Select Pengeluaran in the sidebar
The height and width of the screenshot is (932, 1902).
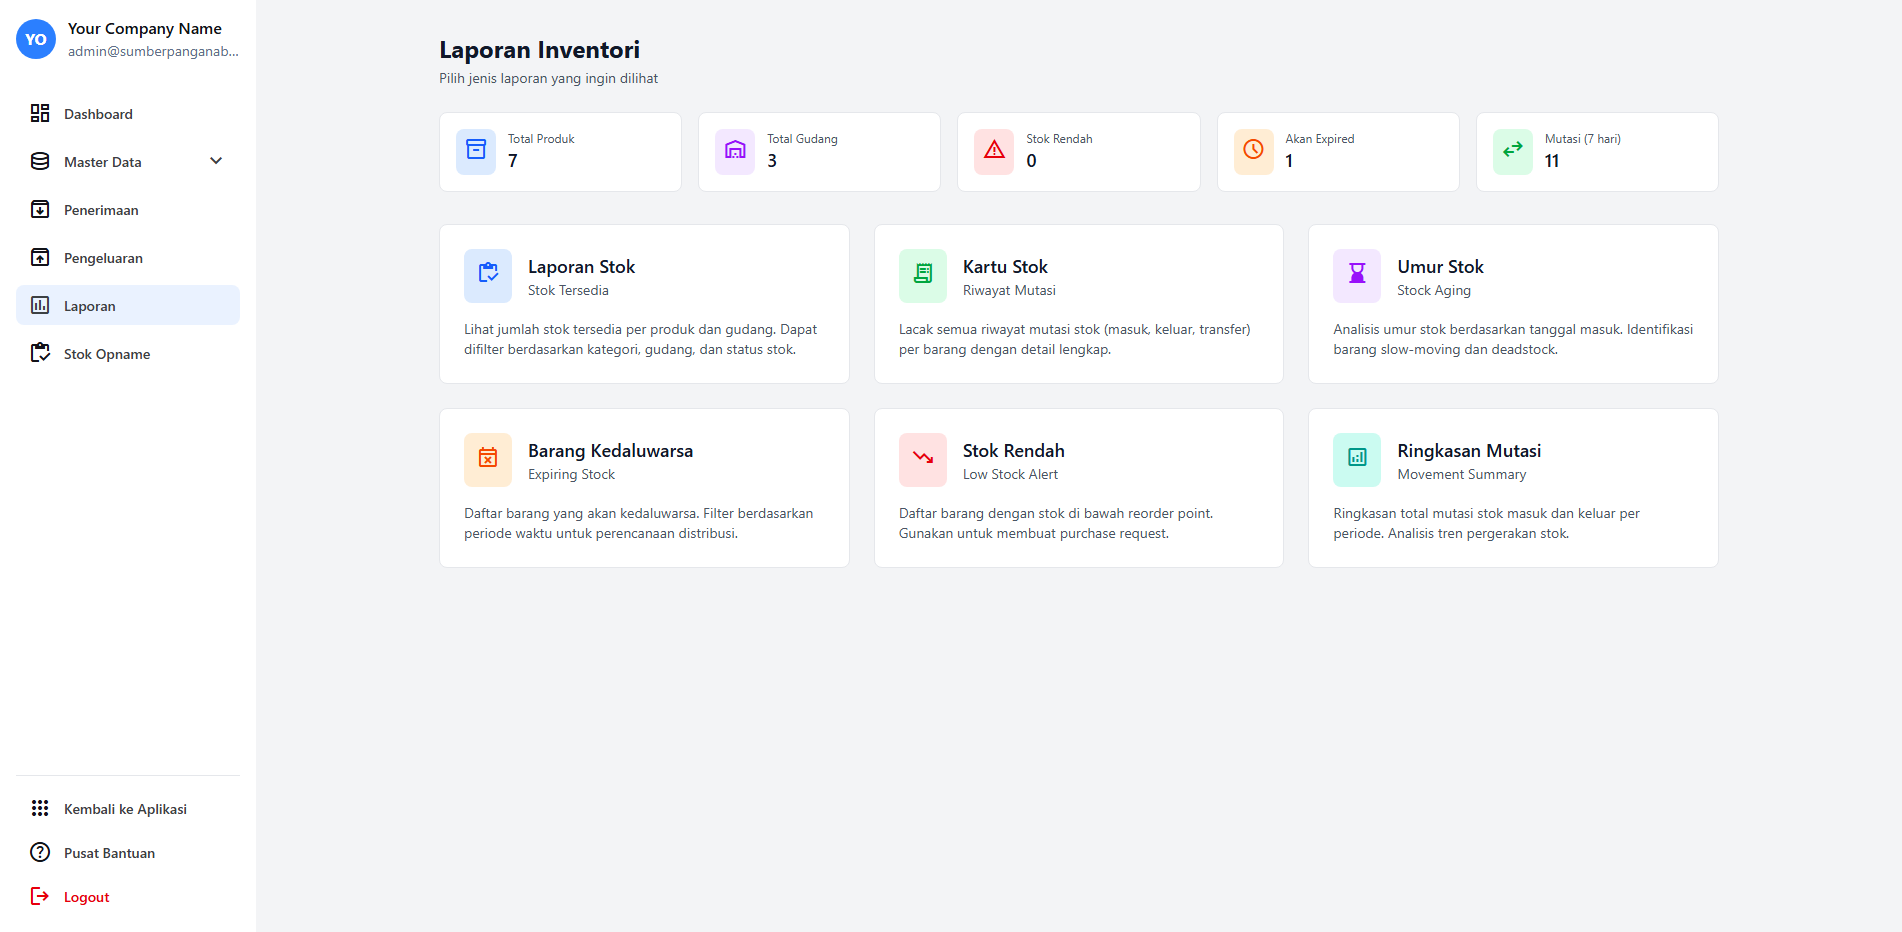103,258
